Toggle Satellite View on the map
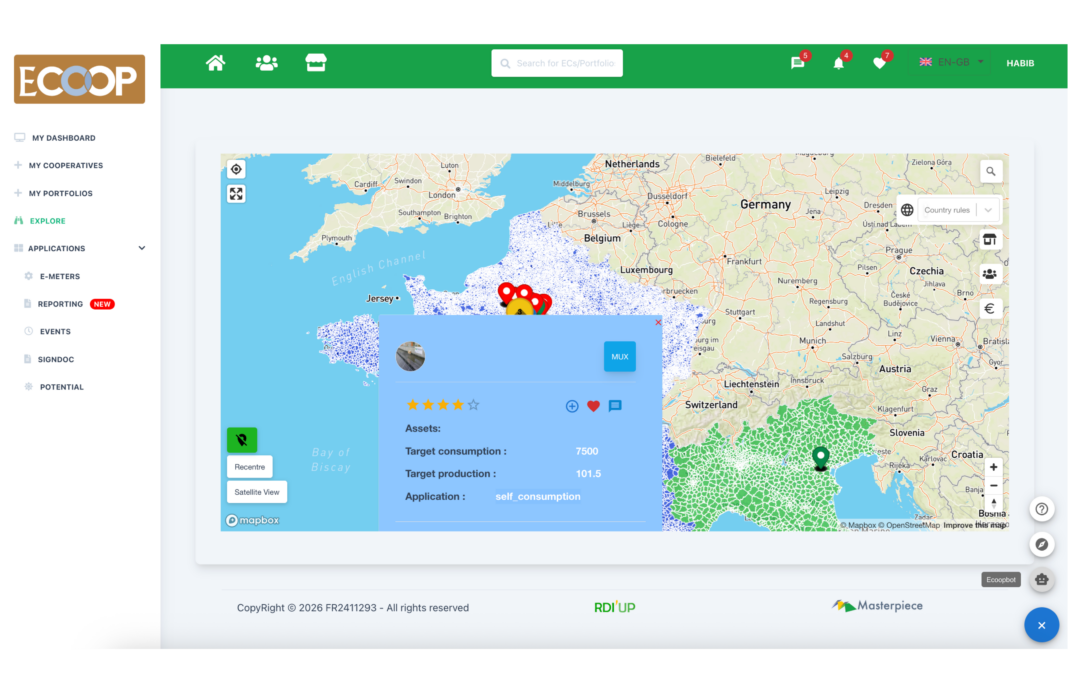1068x694 pixels. 257,492
